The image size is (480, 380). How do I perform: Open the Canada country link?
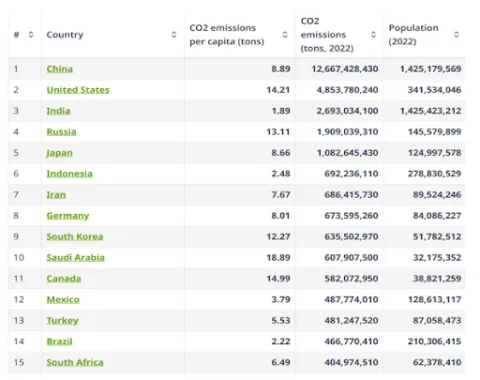coord(64,278)
